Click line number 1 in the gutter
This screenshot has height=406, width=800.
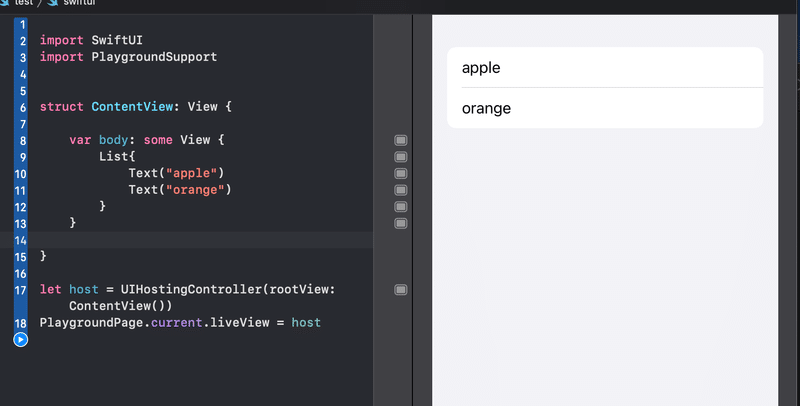tap(22, 24)
